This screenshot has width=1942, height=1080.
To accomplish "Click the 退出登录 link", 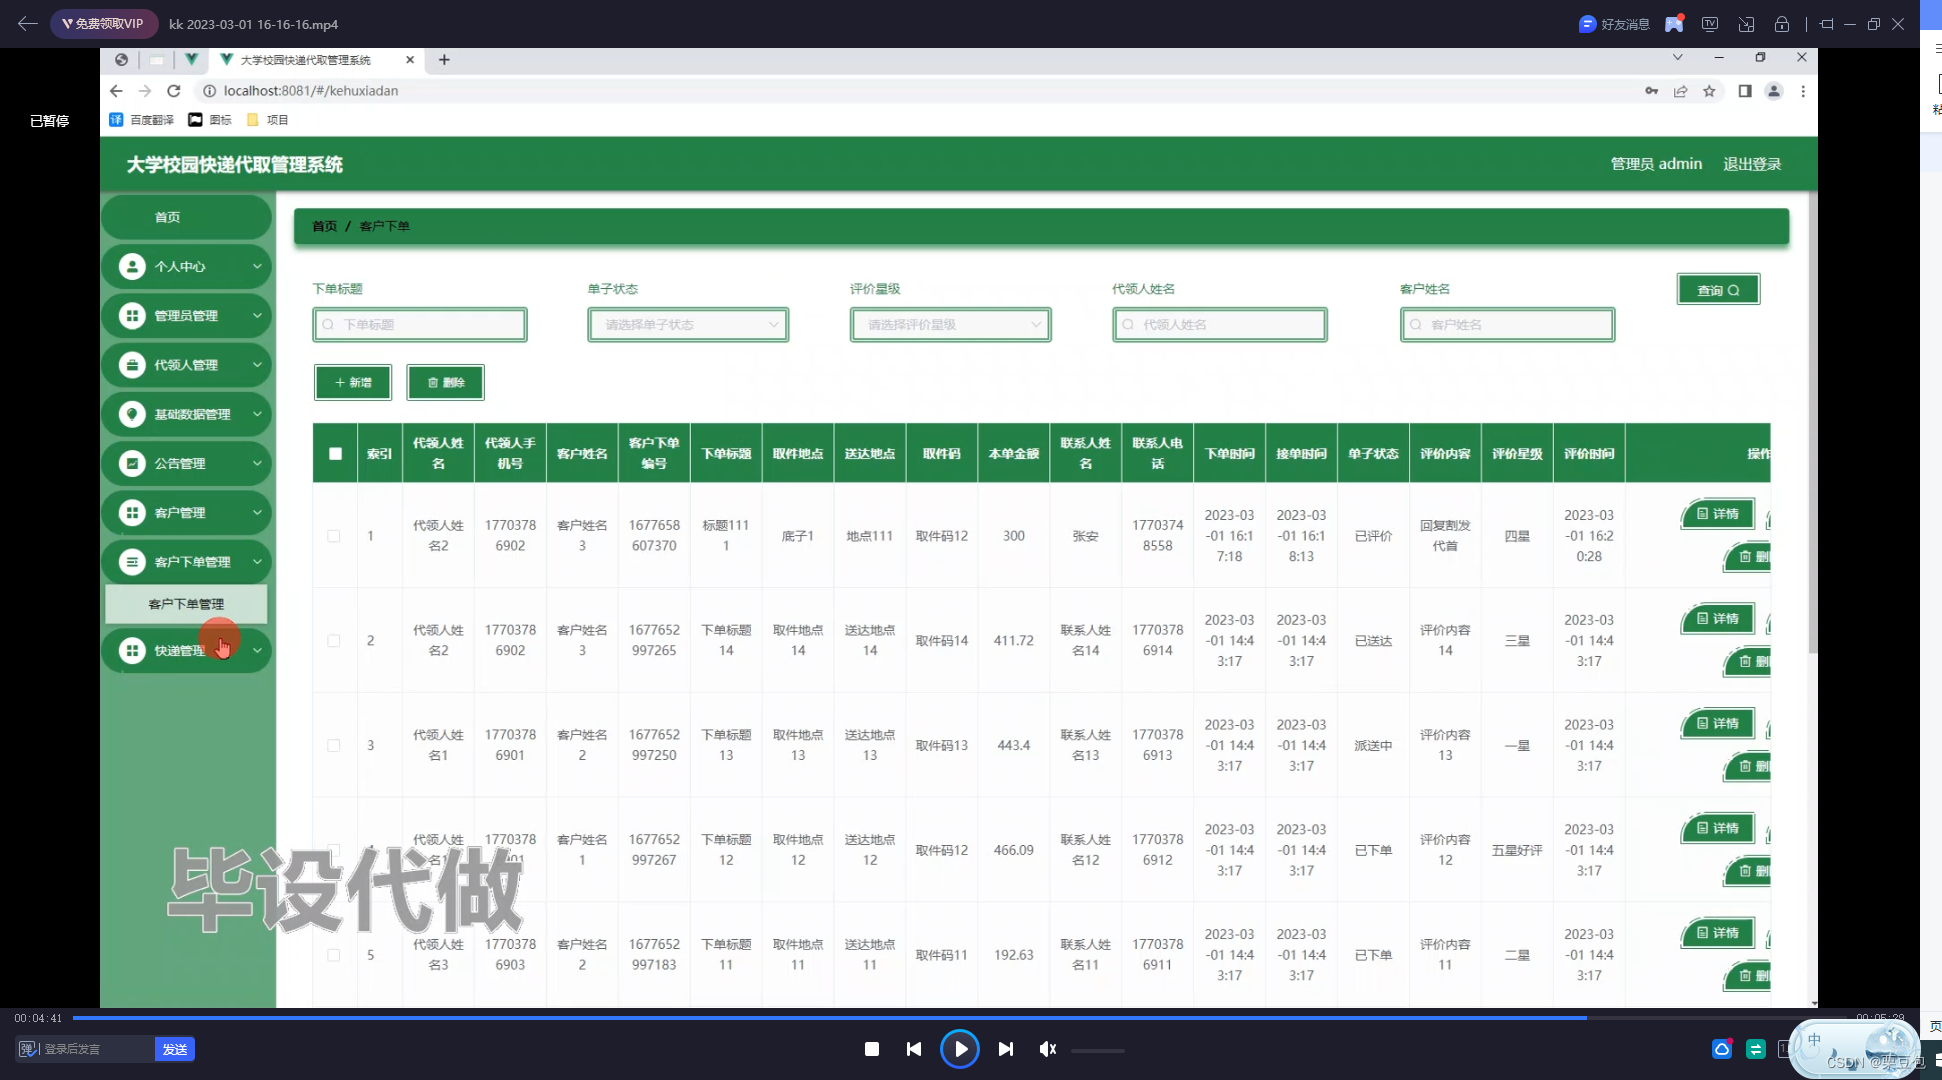I will (1751, 164).
